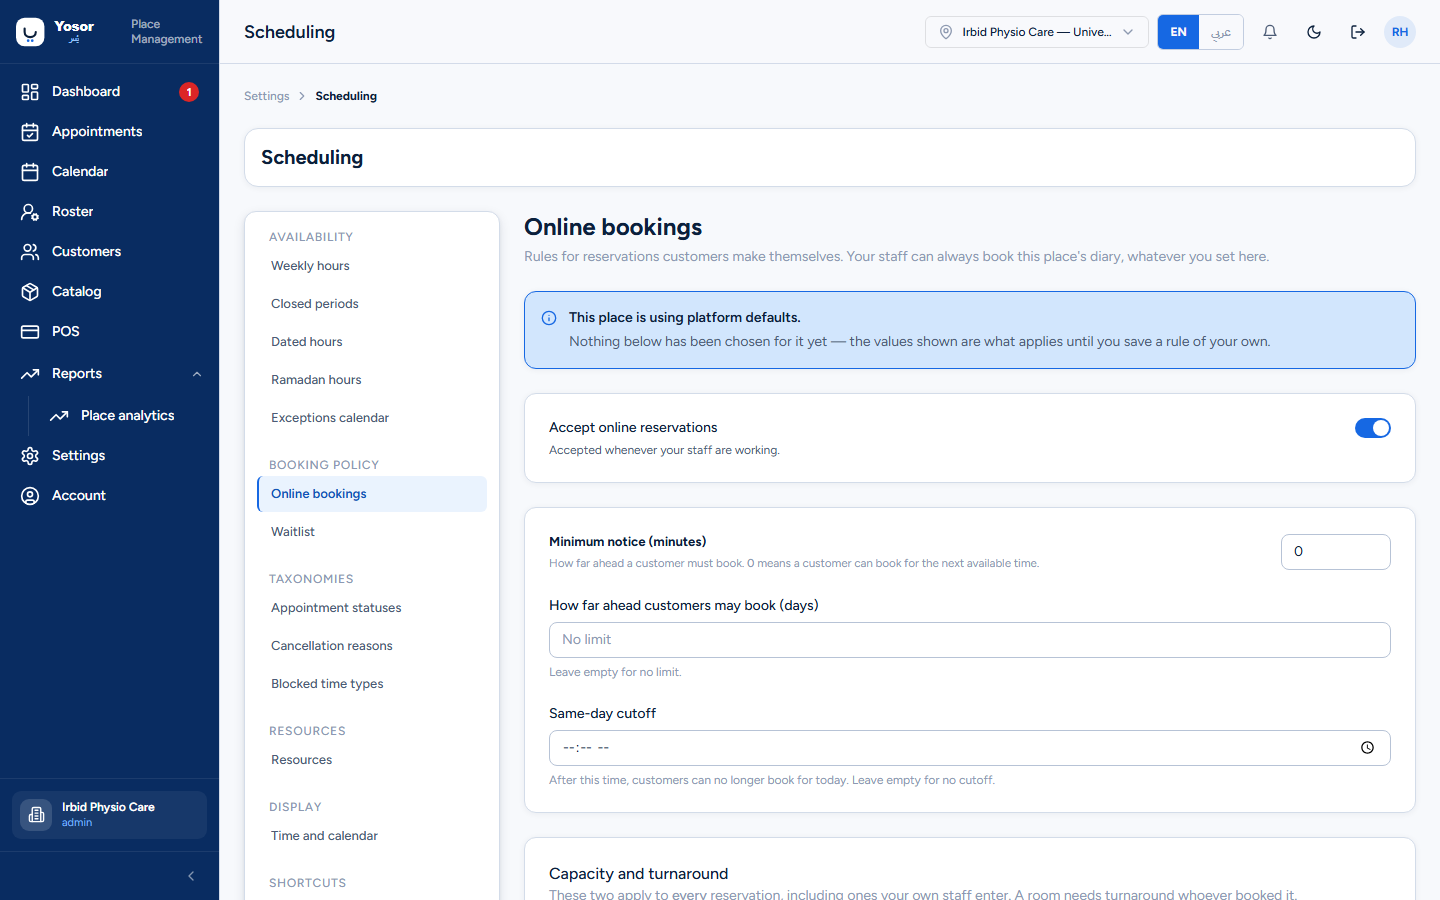Open Closed periods settings
This screenshot has height=900, width=1440.
click(372, 304)
